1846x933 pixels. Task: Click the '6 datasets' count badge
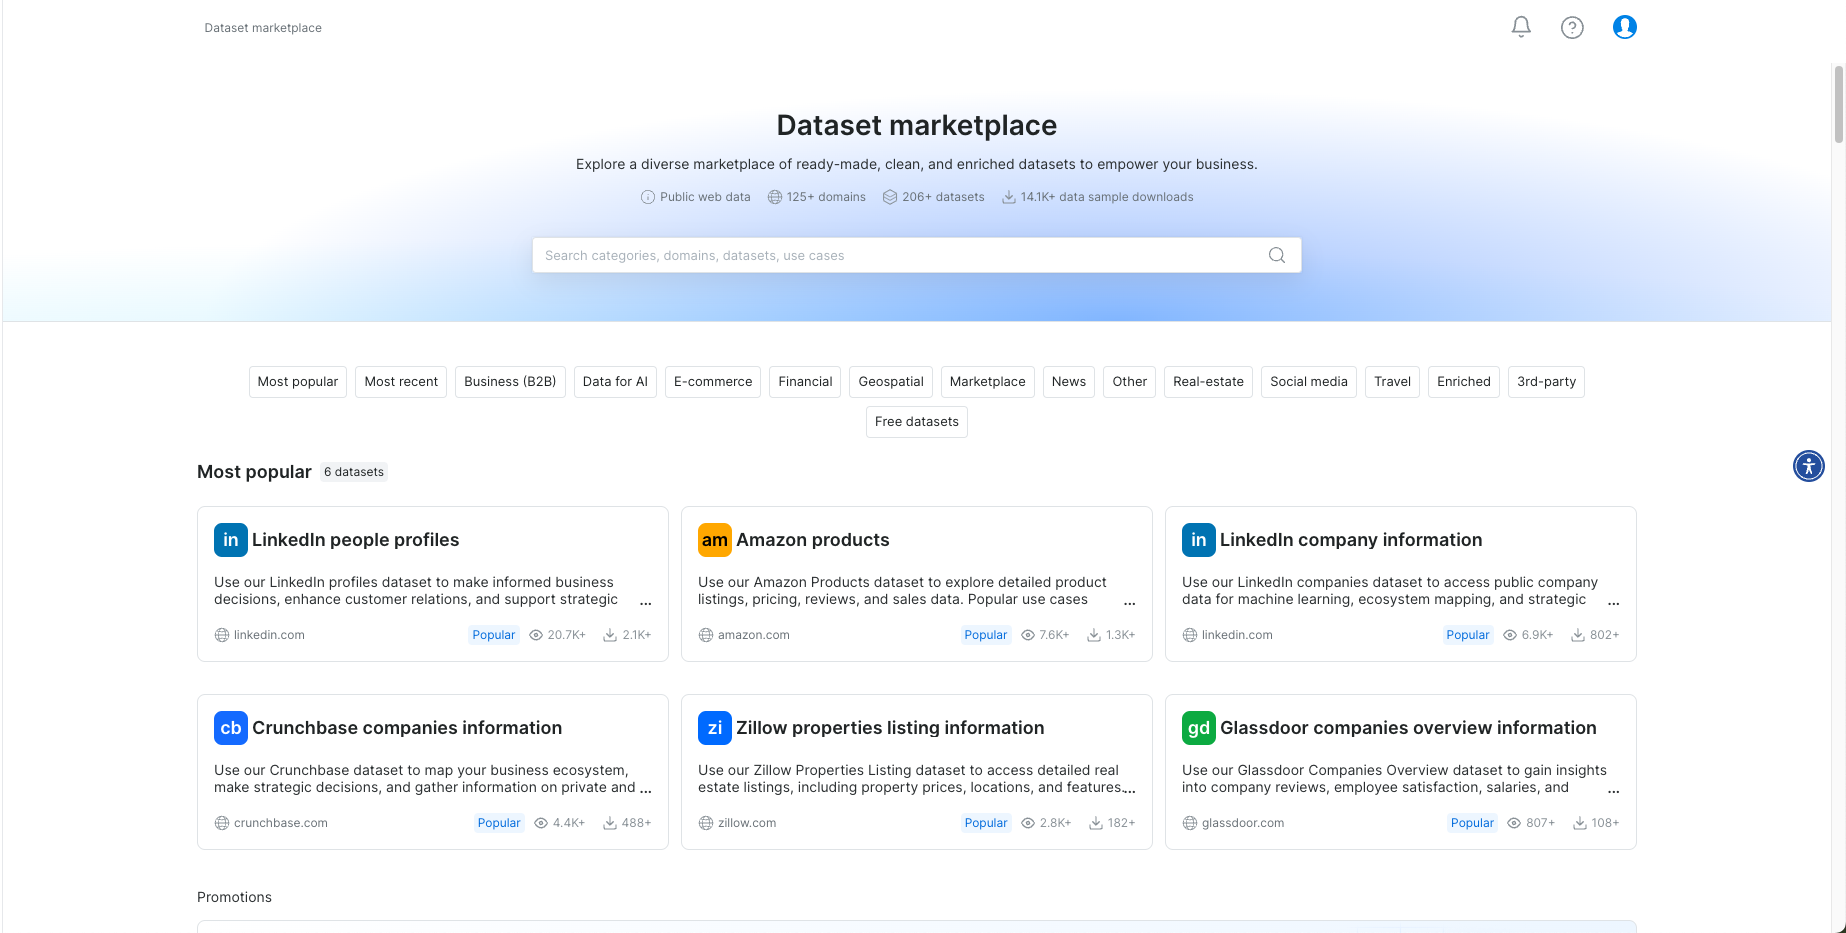pyautogui.click(x=354, y=472)
